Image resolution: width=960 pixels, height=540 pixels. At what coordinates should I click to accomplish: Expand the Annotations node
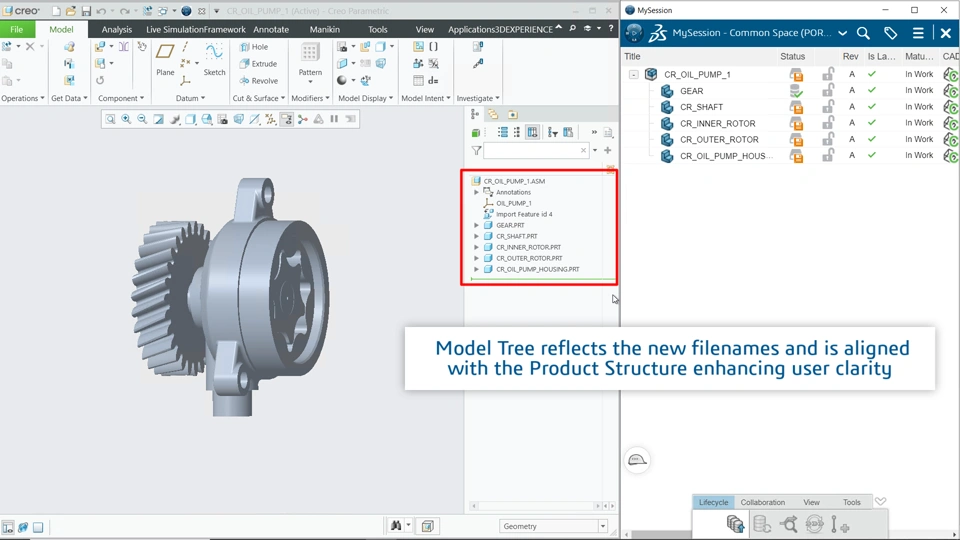point(477,192)
